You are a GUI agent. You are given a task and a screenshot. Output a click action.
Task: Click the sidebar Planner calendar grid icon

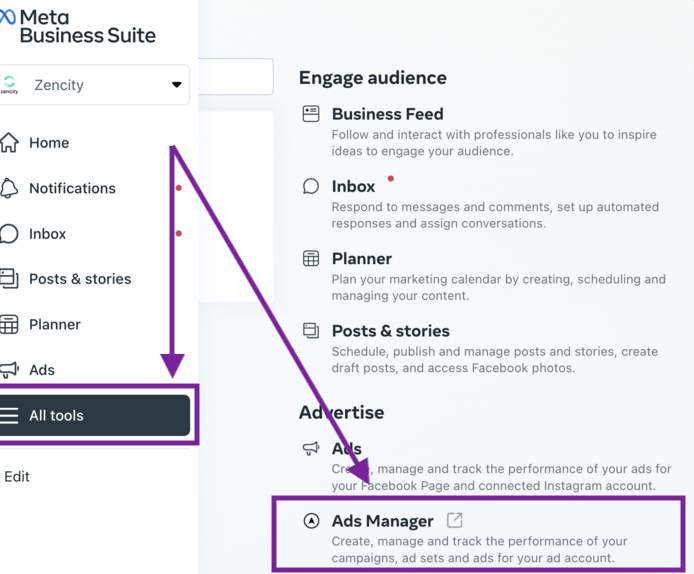pos(9,324)
